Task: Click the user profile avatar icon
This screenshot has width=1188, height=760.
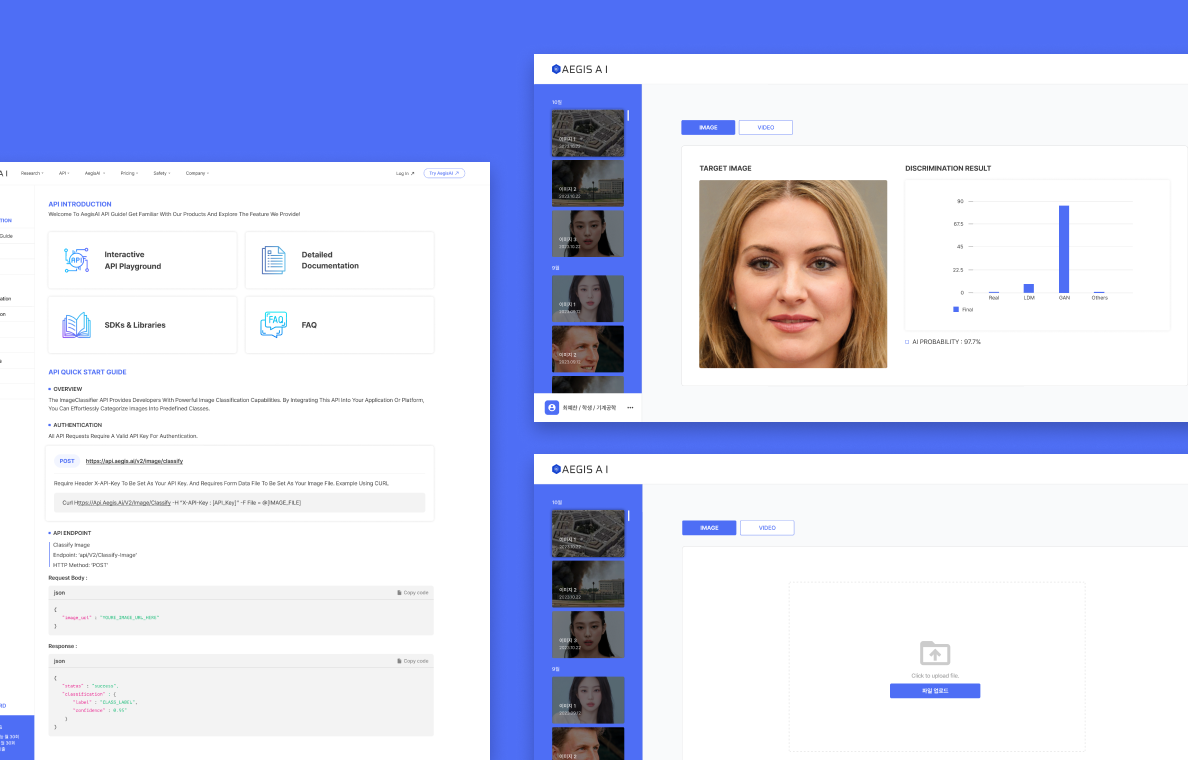Action: click(552, 408)
